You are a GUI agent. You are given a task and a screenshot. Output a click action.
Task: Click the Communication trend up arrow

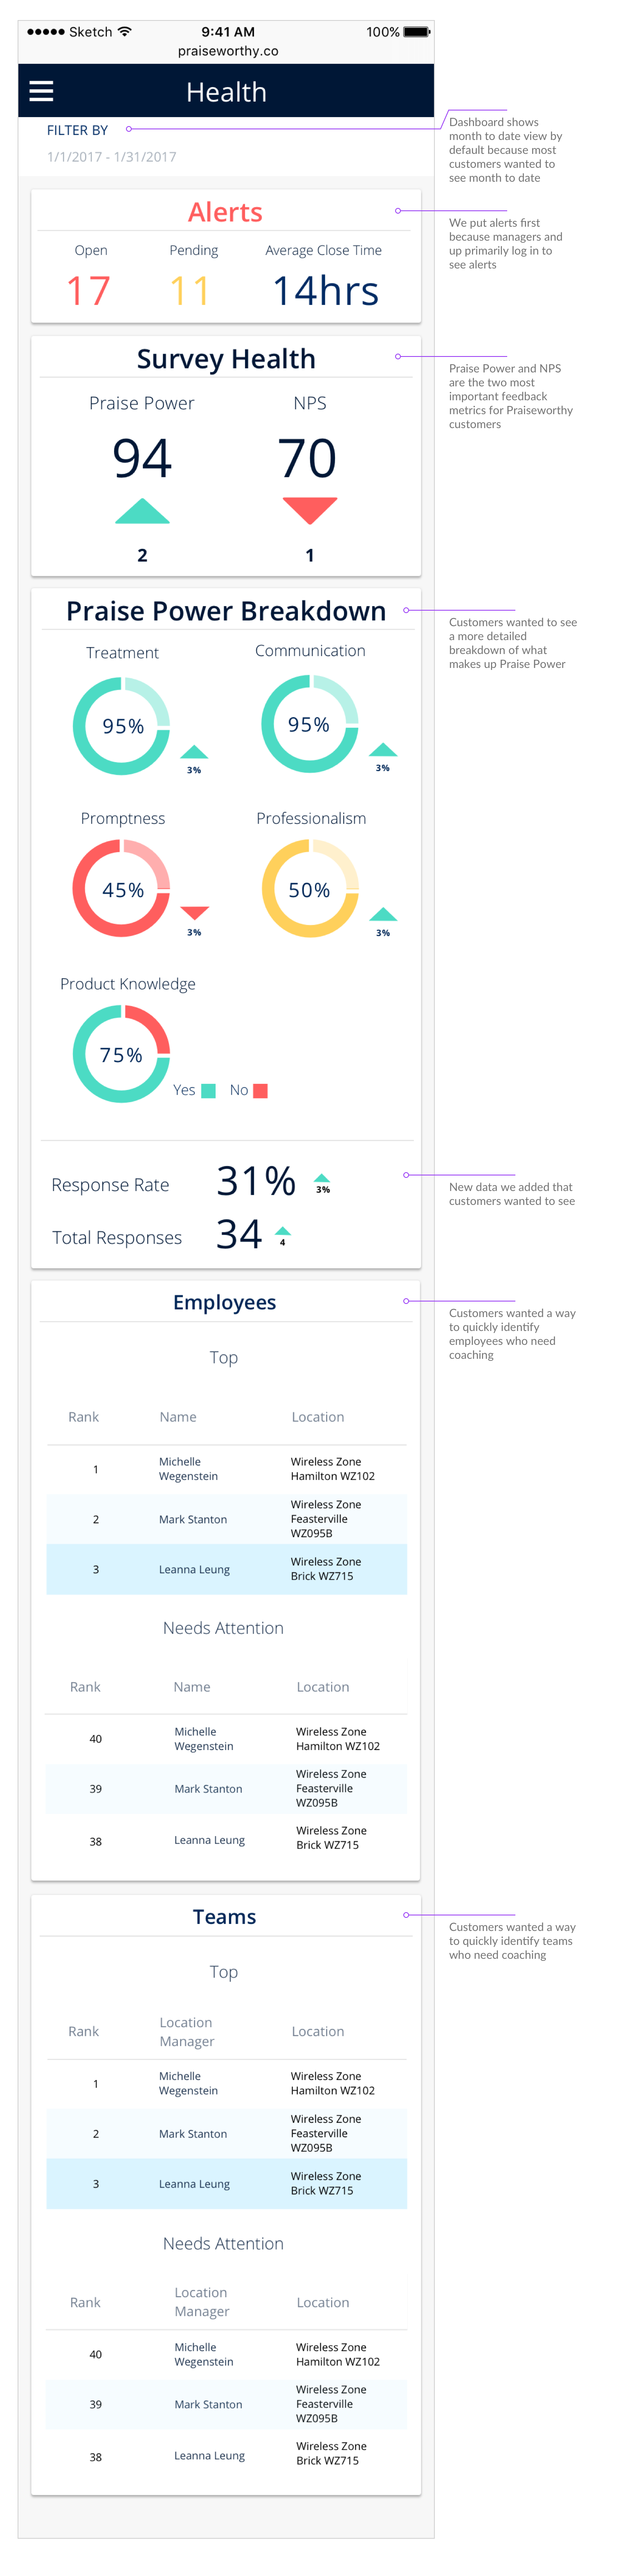383,749
